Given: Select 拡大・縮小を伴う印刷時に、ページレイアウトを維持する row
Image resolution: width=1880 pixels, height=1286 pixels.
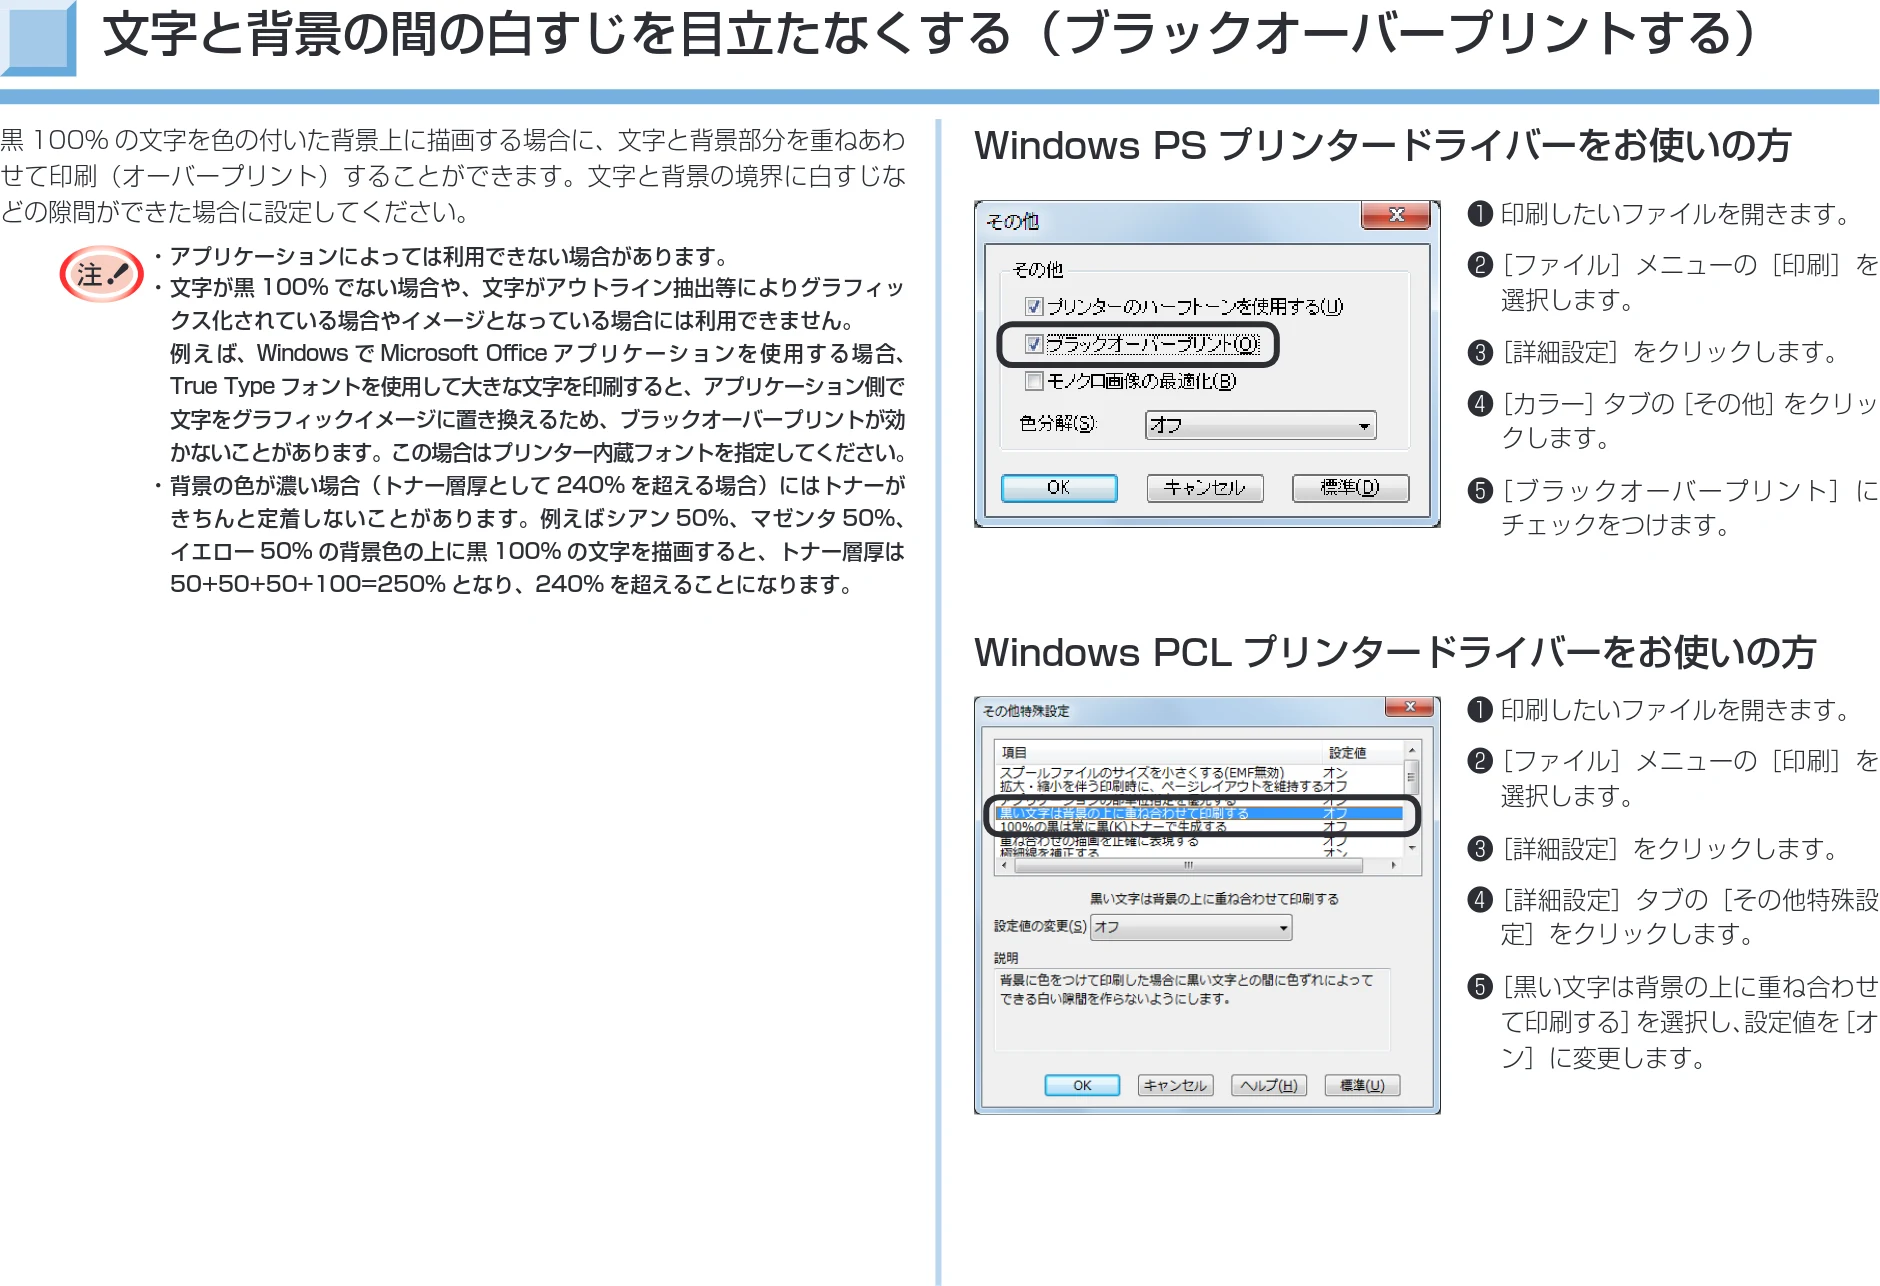Looking at the screenshot, I should point(1198,786).
